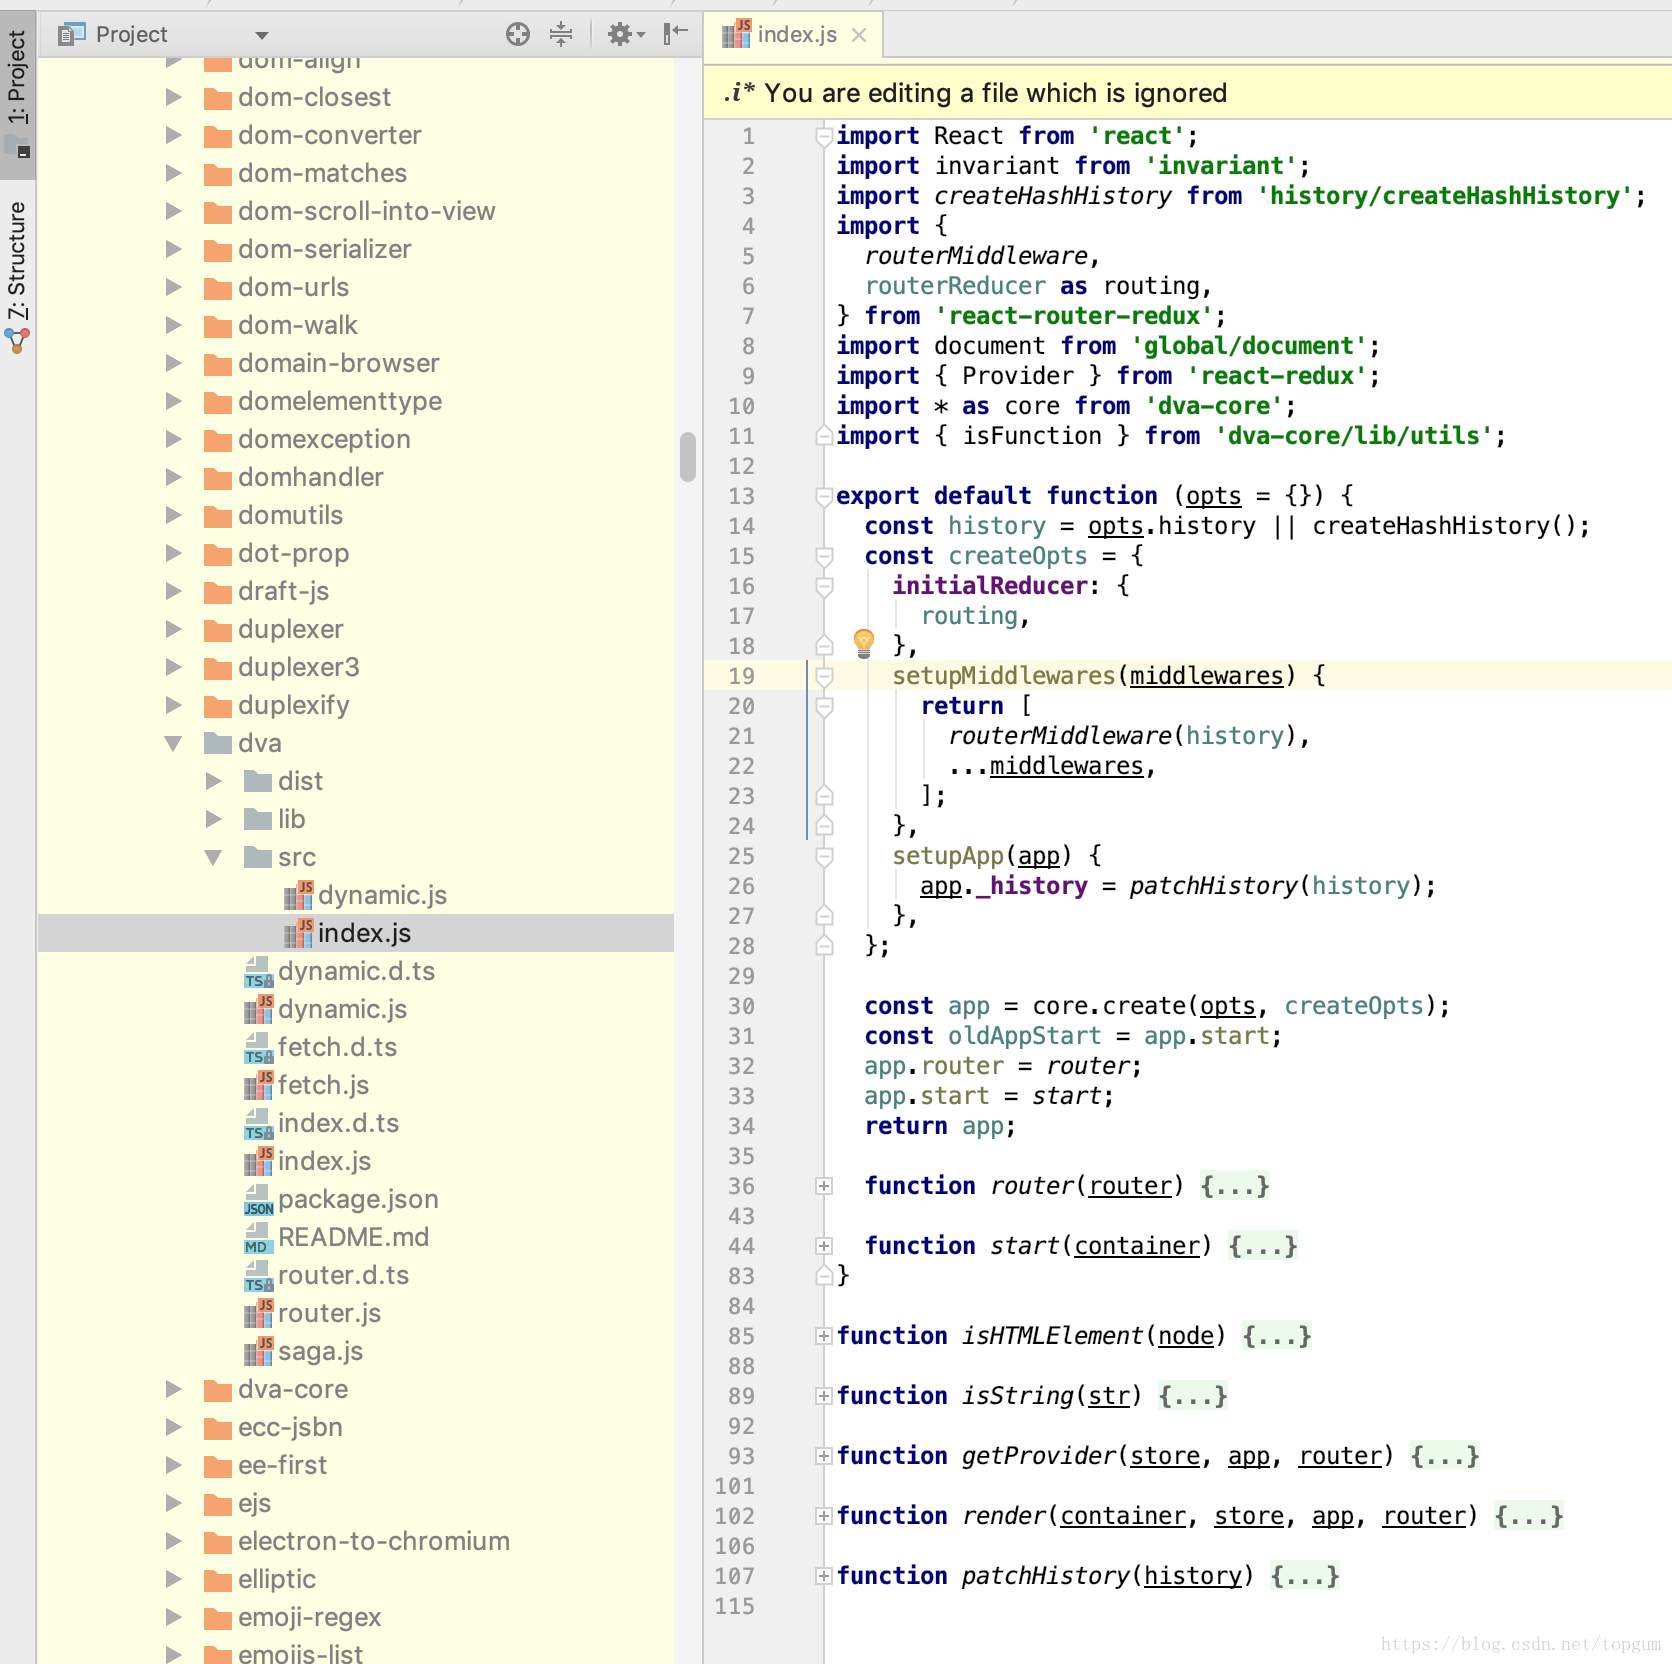Expand folded start function on line 44
This screenshot has width=1672, height=1664.
[824, 1246]
